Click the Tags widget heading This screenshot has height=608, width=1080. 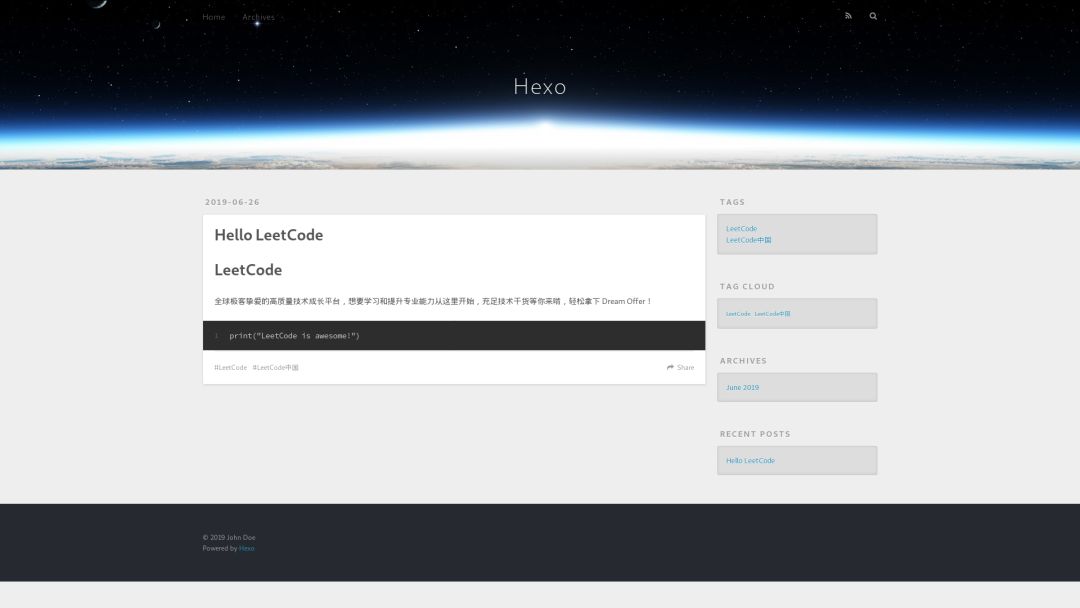tap(732, 202)
